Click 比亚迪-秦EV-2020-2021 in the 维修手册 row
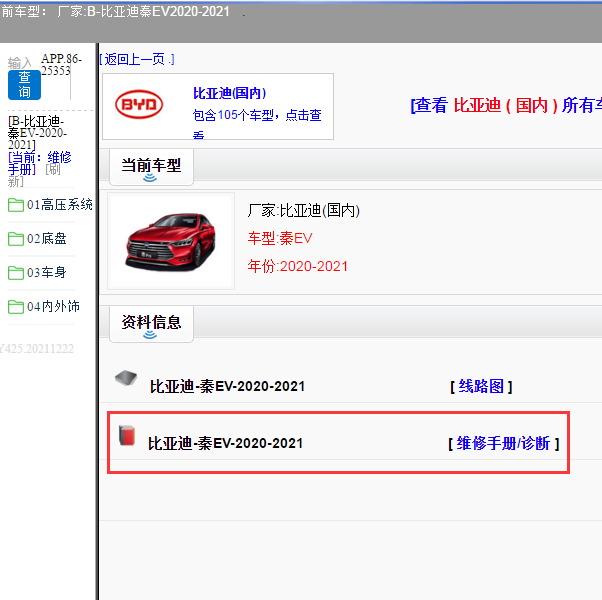Screen dimensions: 602x600 (225, 444)
